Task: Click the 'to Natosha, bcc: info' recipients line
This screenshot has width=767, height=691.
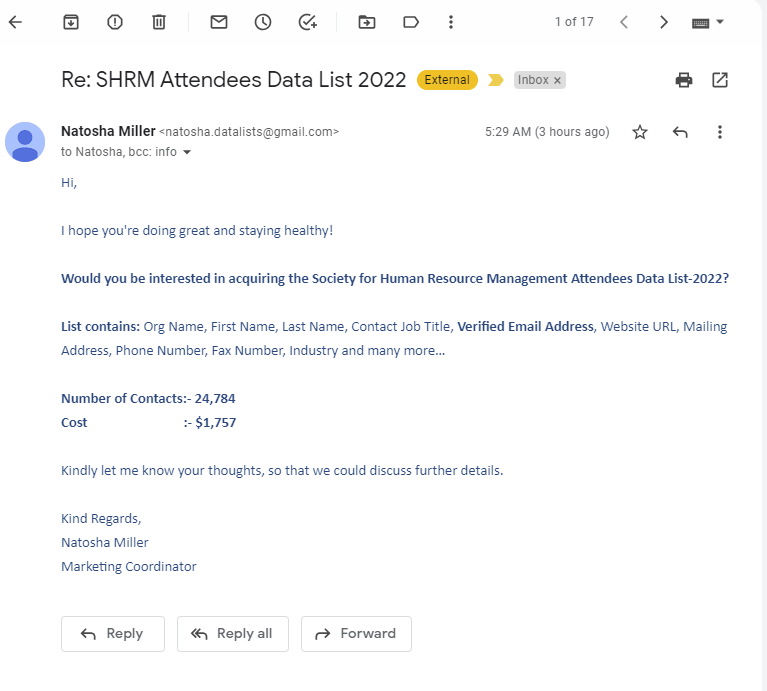Action: [119, 152]
